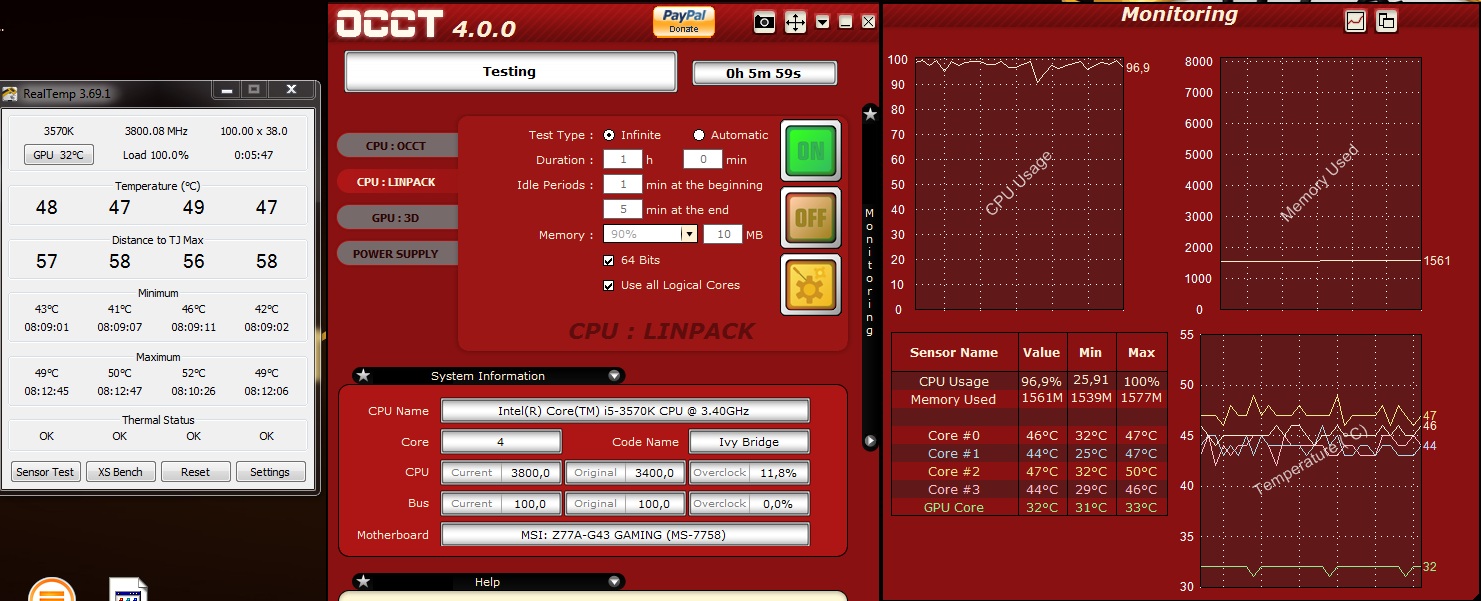Image resolution: width=1481 pixels, height=601 pixels.
Task: Click the Memory MB value field
Action: coord(722,234)
